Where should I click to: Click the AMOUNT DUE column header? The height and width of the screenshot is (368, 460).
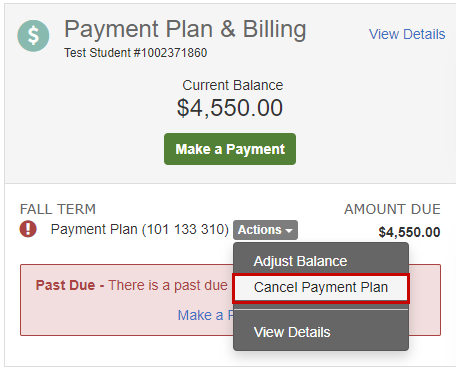[392, 209]
